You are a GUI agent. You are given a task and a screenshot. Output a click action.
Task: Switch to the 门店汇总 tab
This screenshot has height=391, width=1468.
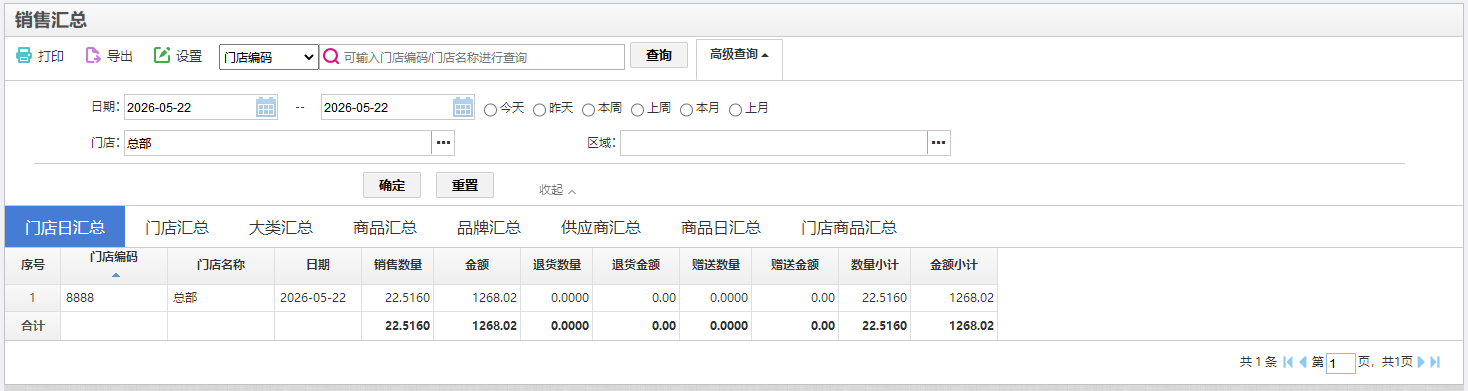tap(177, 227)
